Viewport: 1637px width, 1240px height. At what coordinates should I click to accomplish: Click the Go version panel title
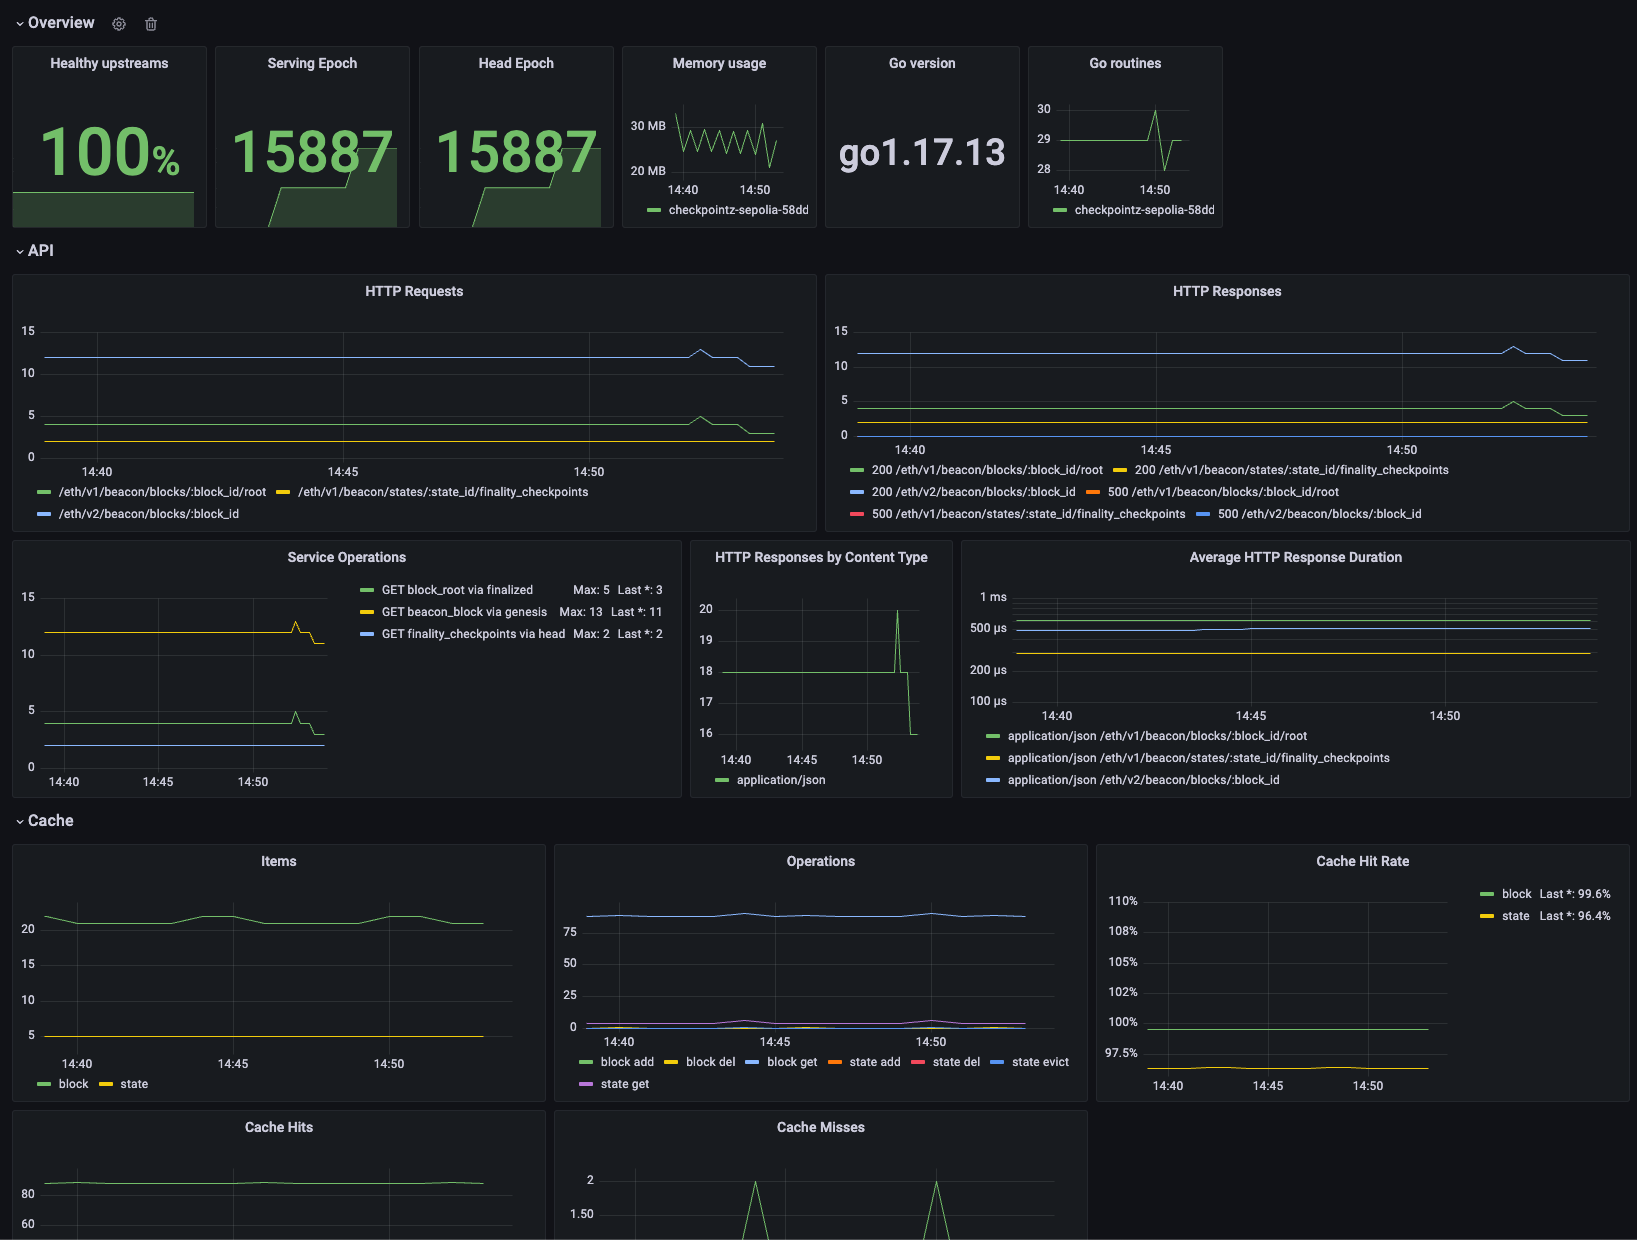pos(922,63)
